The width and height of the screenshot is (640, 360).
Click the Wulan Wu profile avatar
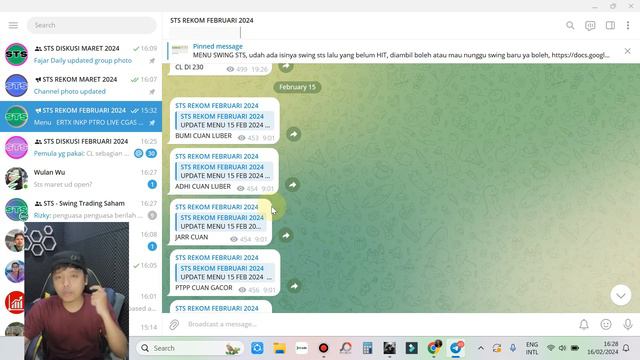coord(16,178)
